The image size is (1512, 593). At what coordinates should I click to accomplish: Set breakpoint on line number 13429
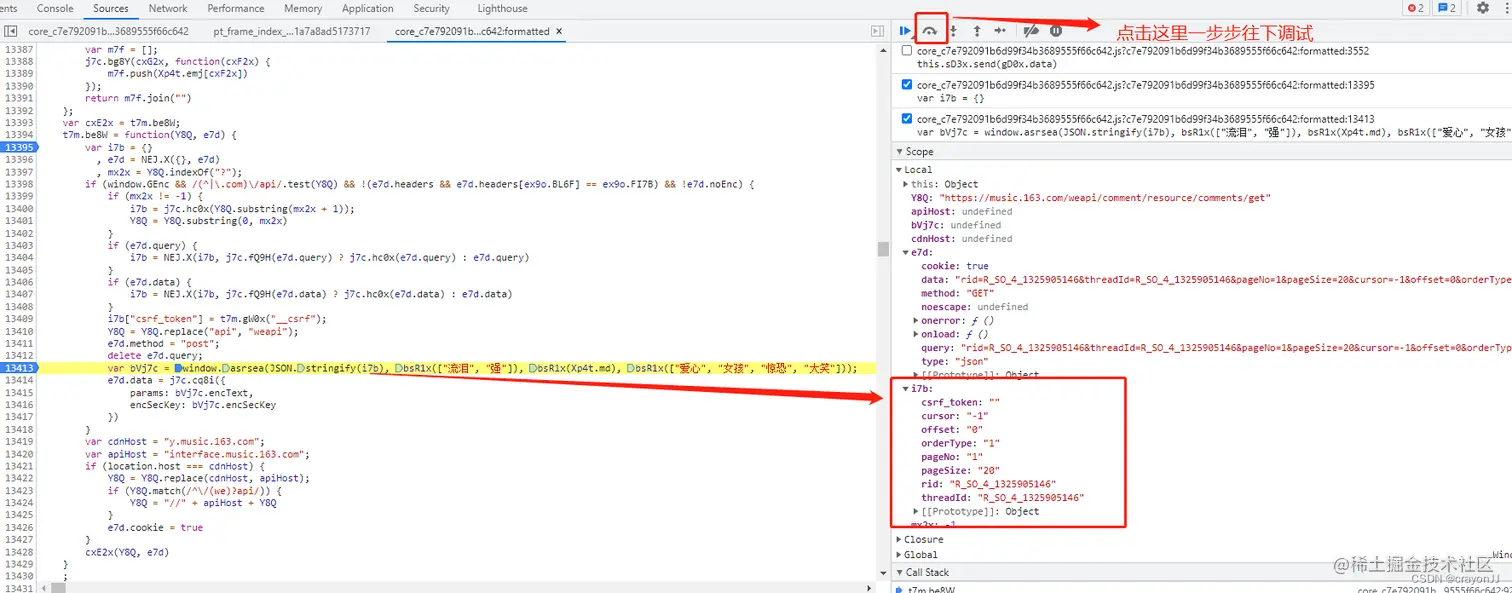pyautogui.click(x=19, y=564)
